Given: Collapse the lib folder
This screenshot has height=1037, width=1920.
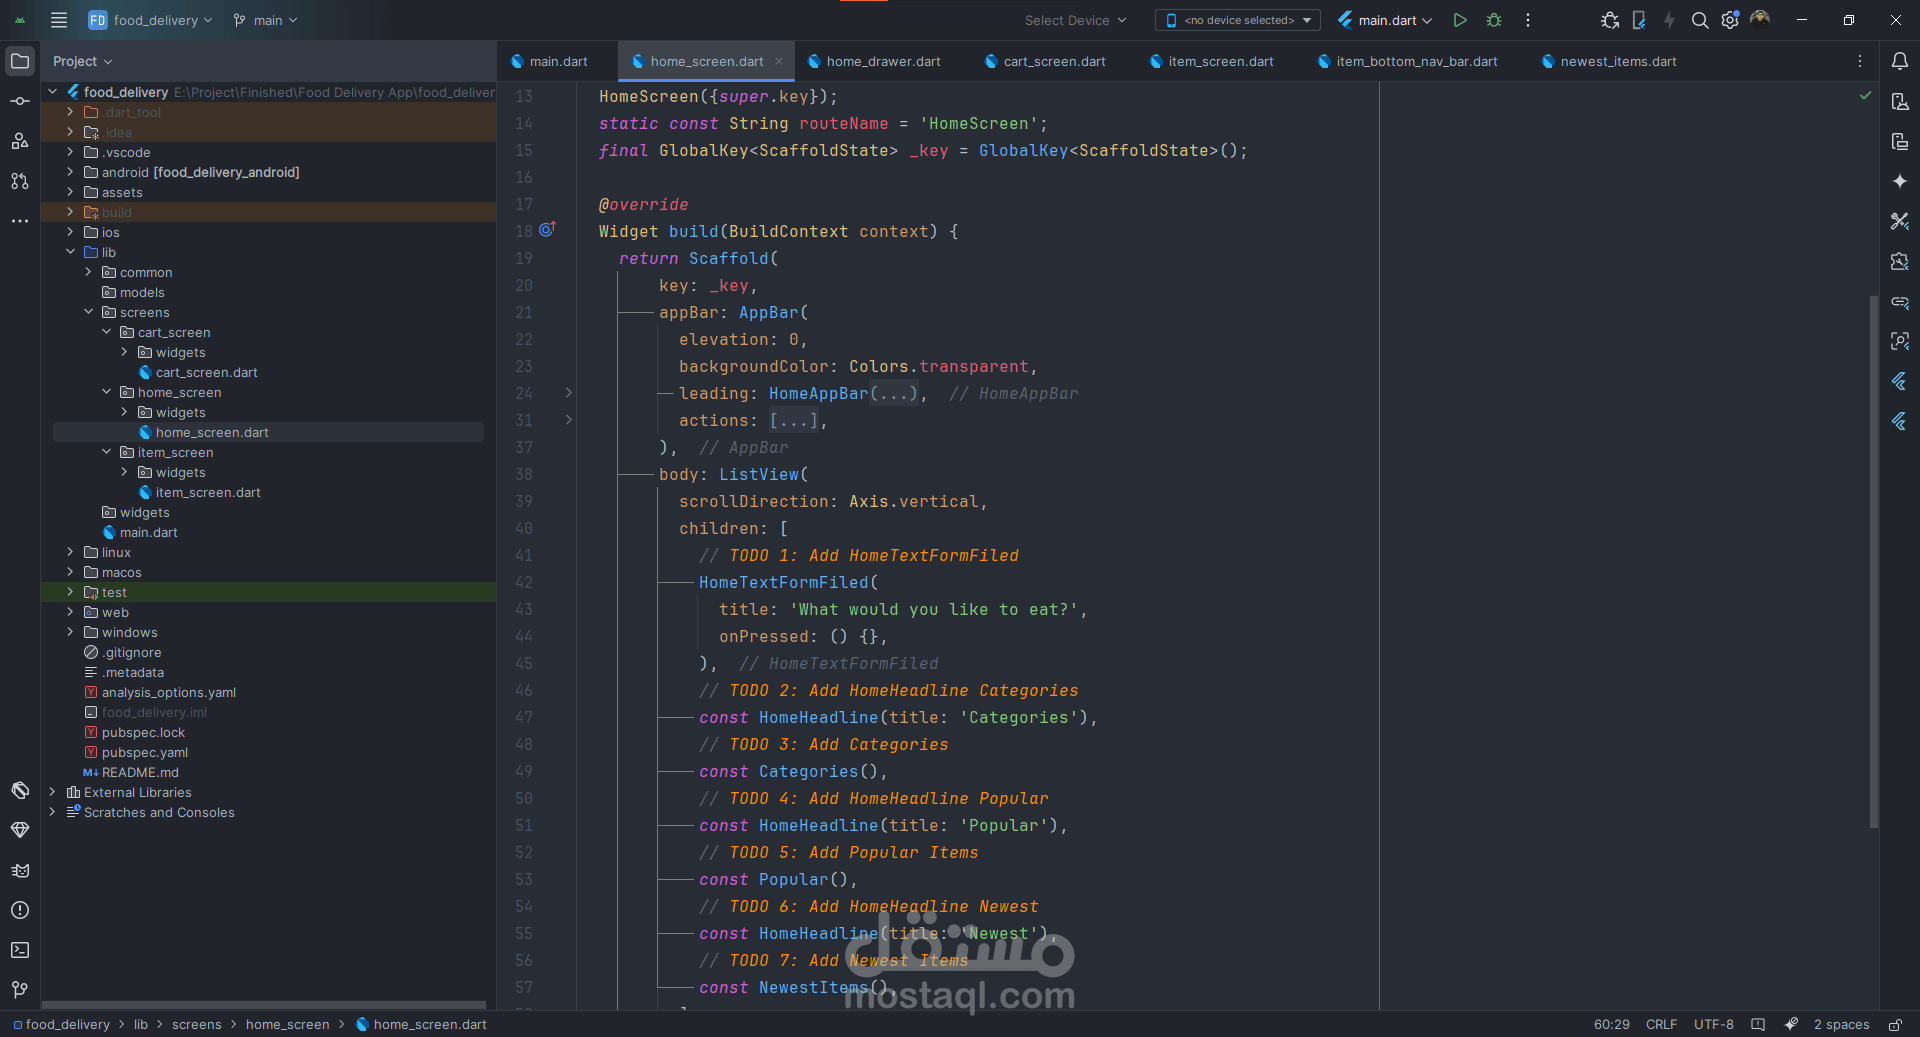Looking at the screenshot, I should click(70, 252).
